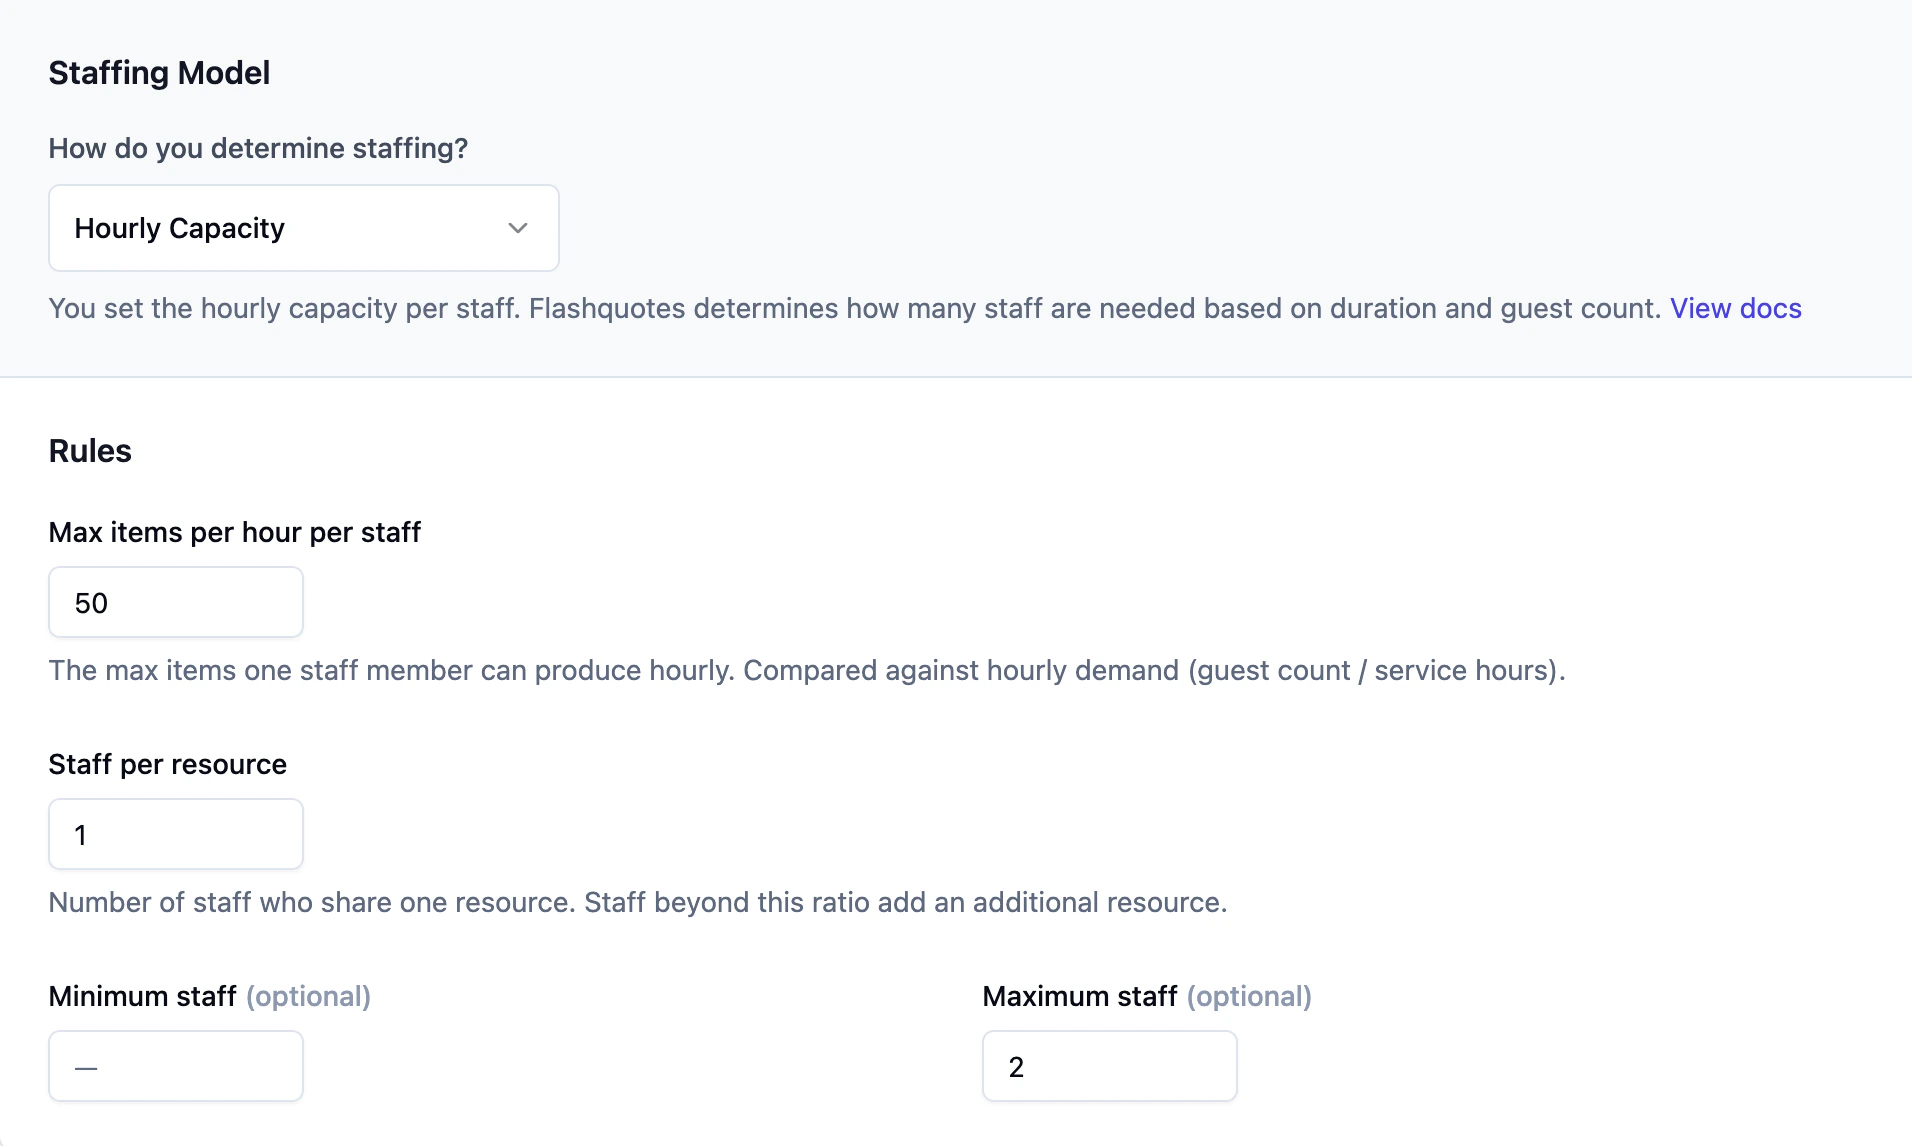Select the value 50 in the max items field
Image resolution: width=1912 pixels, height=1146 pixels.
point(91,601)
